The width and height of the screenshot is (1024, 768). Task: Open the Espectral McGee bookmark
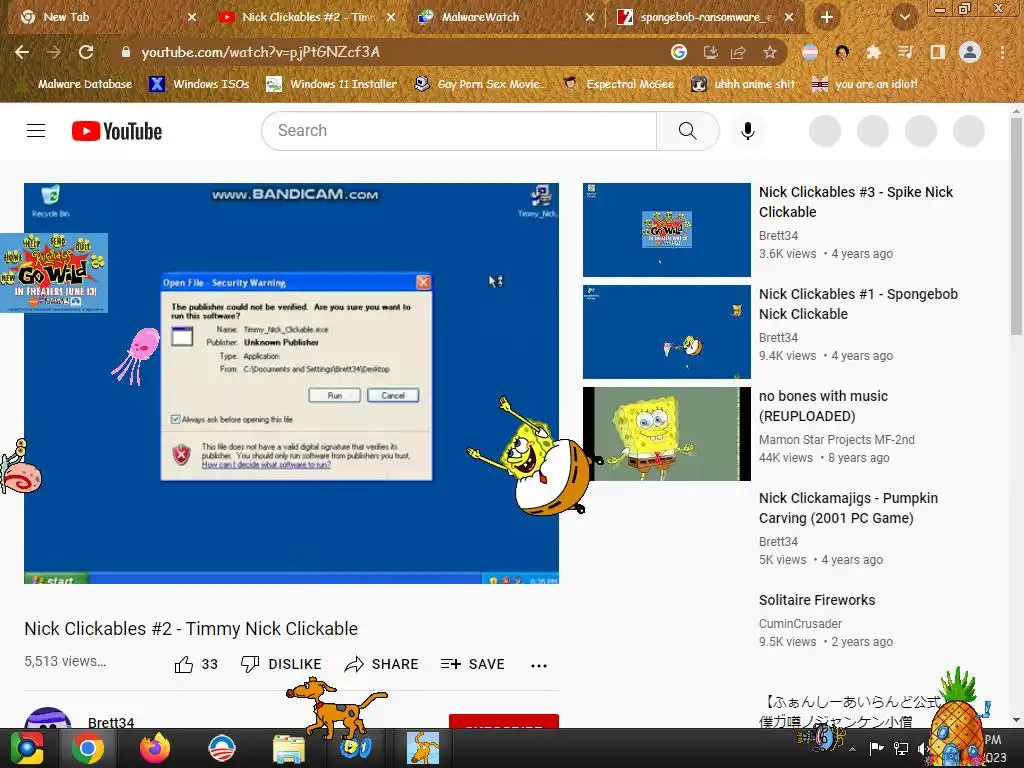(x=618, y=84)
